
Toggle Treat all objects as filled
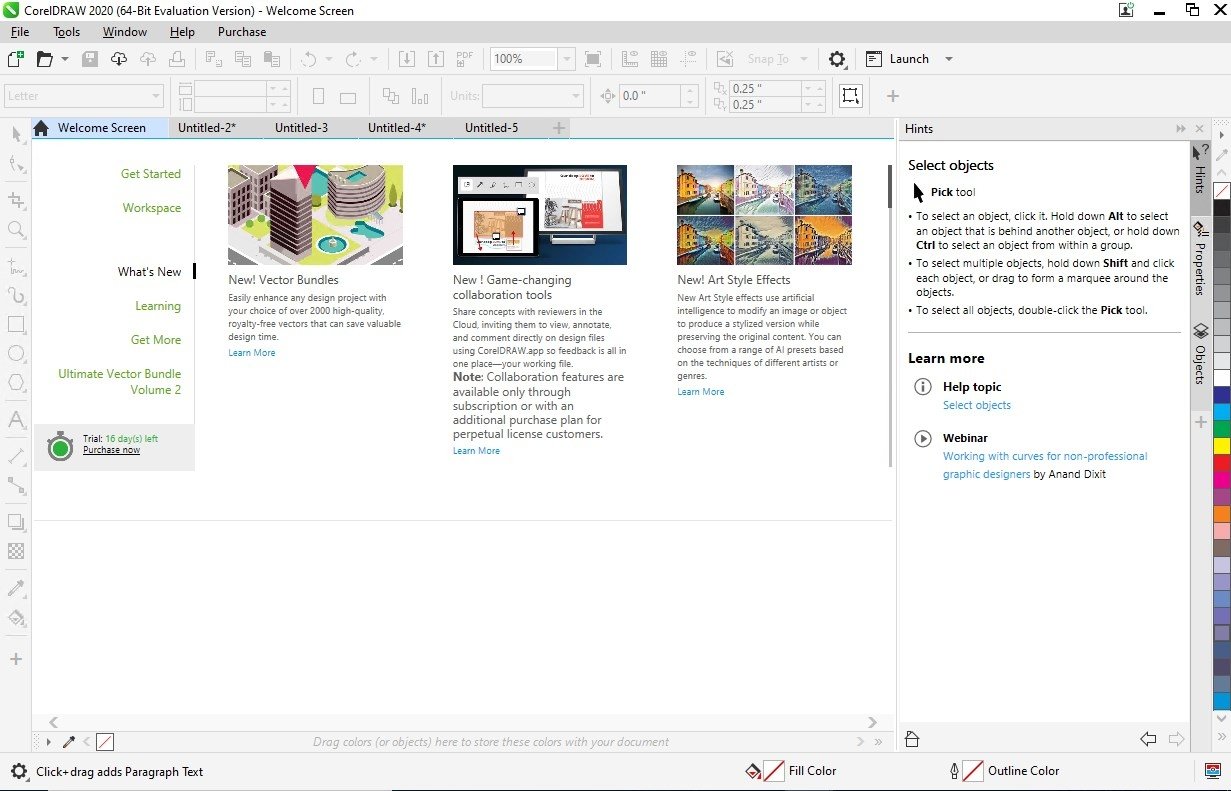pos(850,96)
